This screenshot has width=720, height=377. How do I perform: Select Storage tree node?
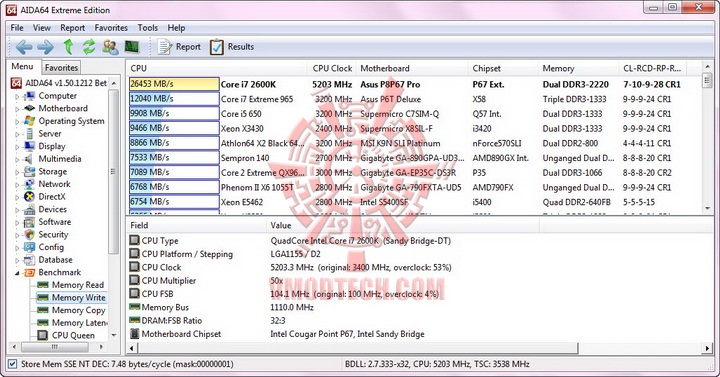(x=52, y=171)
